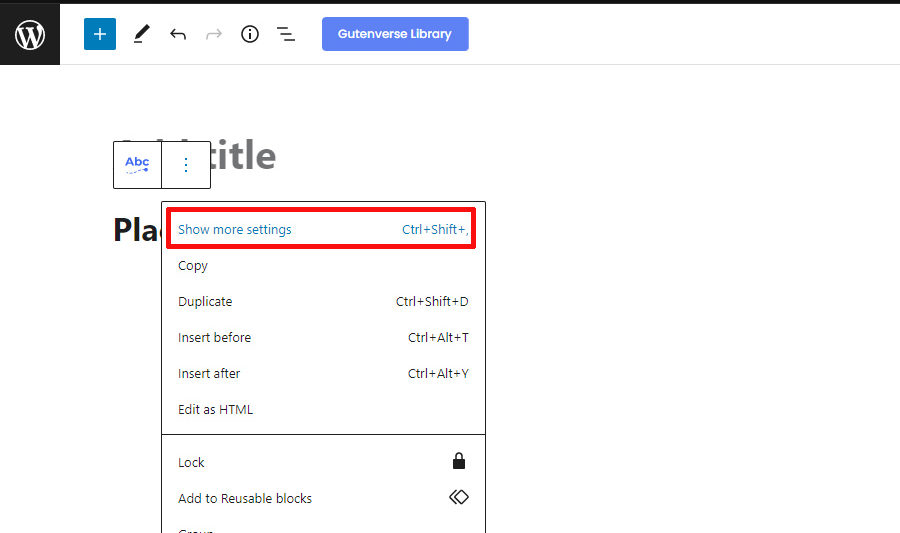Choose Insert before

[x=323, y=337]
